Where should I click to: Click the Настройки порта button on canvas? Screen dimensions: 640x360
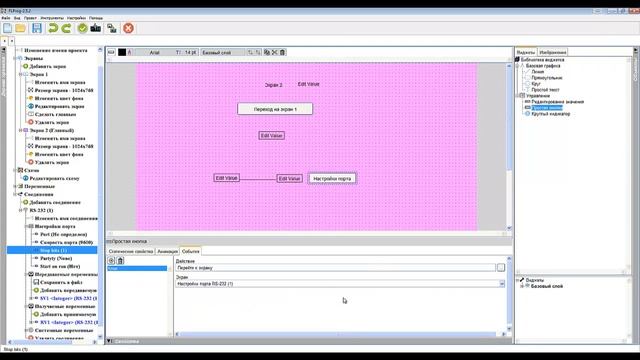click(332, 178)
